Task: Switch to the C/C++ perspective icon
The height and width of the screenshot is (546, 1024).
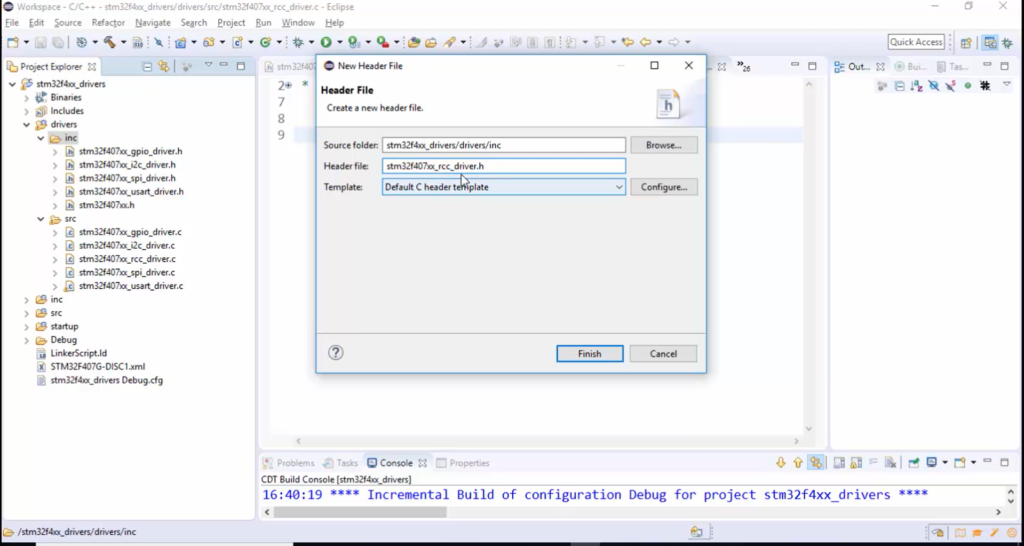Action: tap(990, 42)
